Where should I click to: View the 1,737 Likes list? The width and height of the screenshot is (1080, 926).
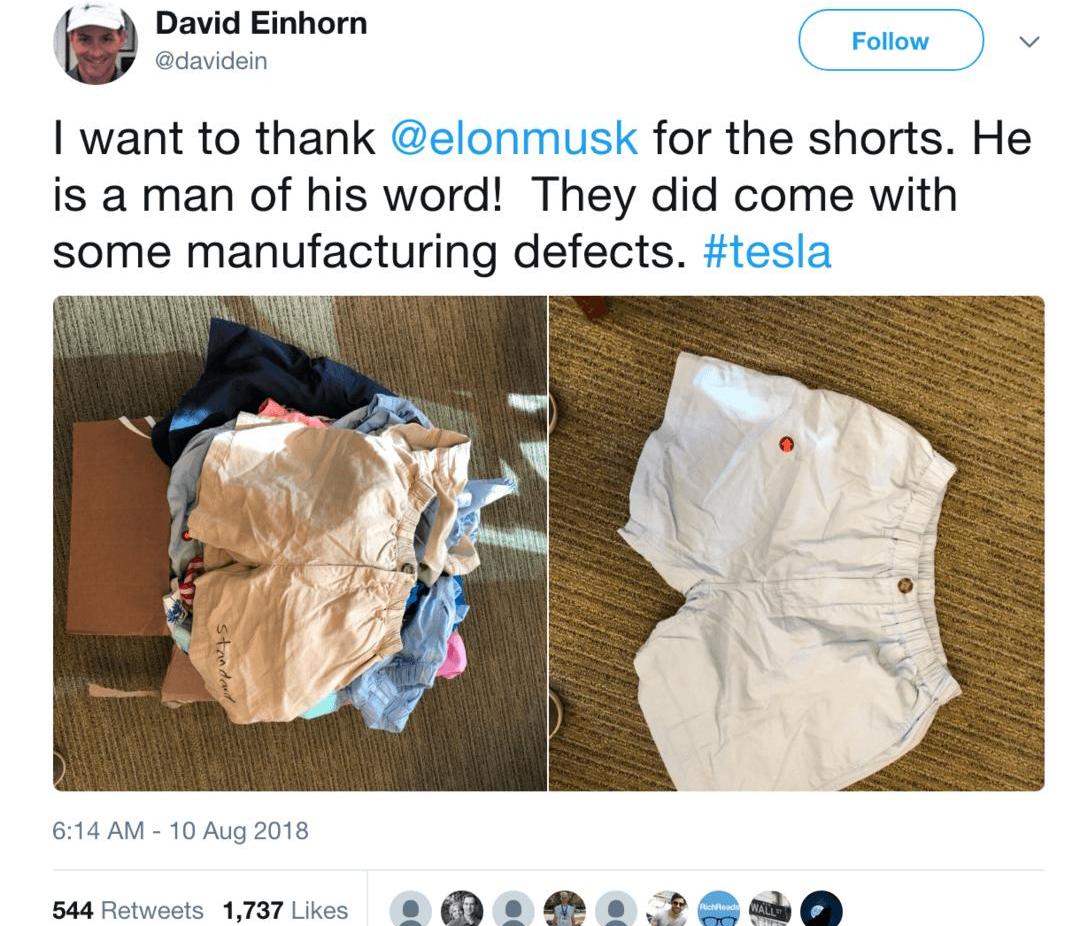click(x=285, y=910)
